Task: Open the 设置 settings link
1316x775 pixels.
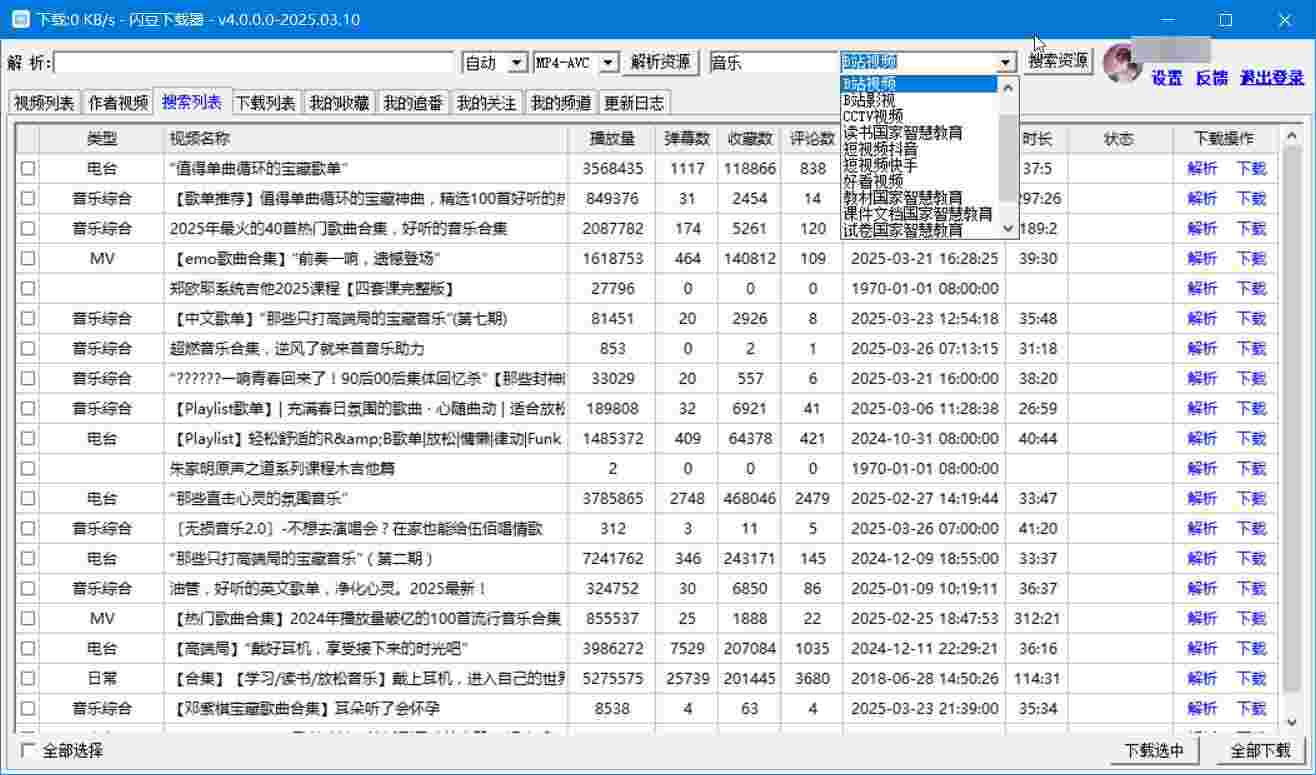Action: (1166, 78)
